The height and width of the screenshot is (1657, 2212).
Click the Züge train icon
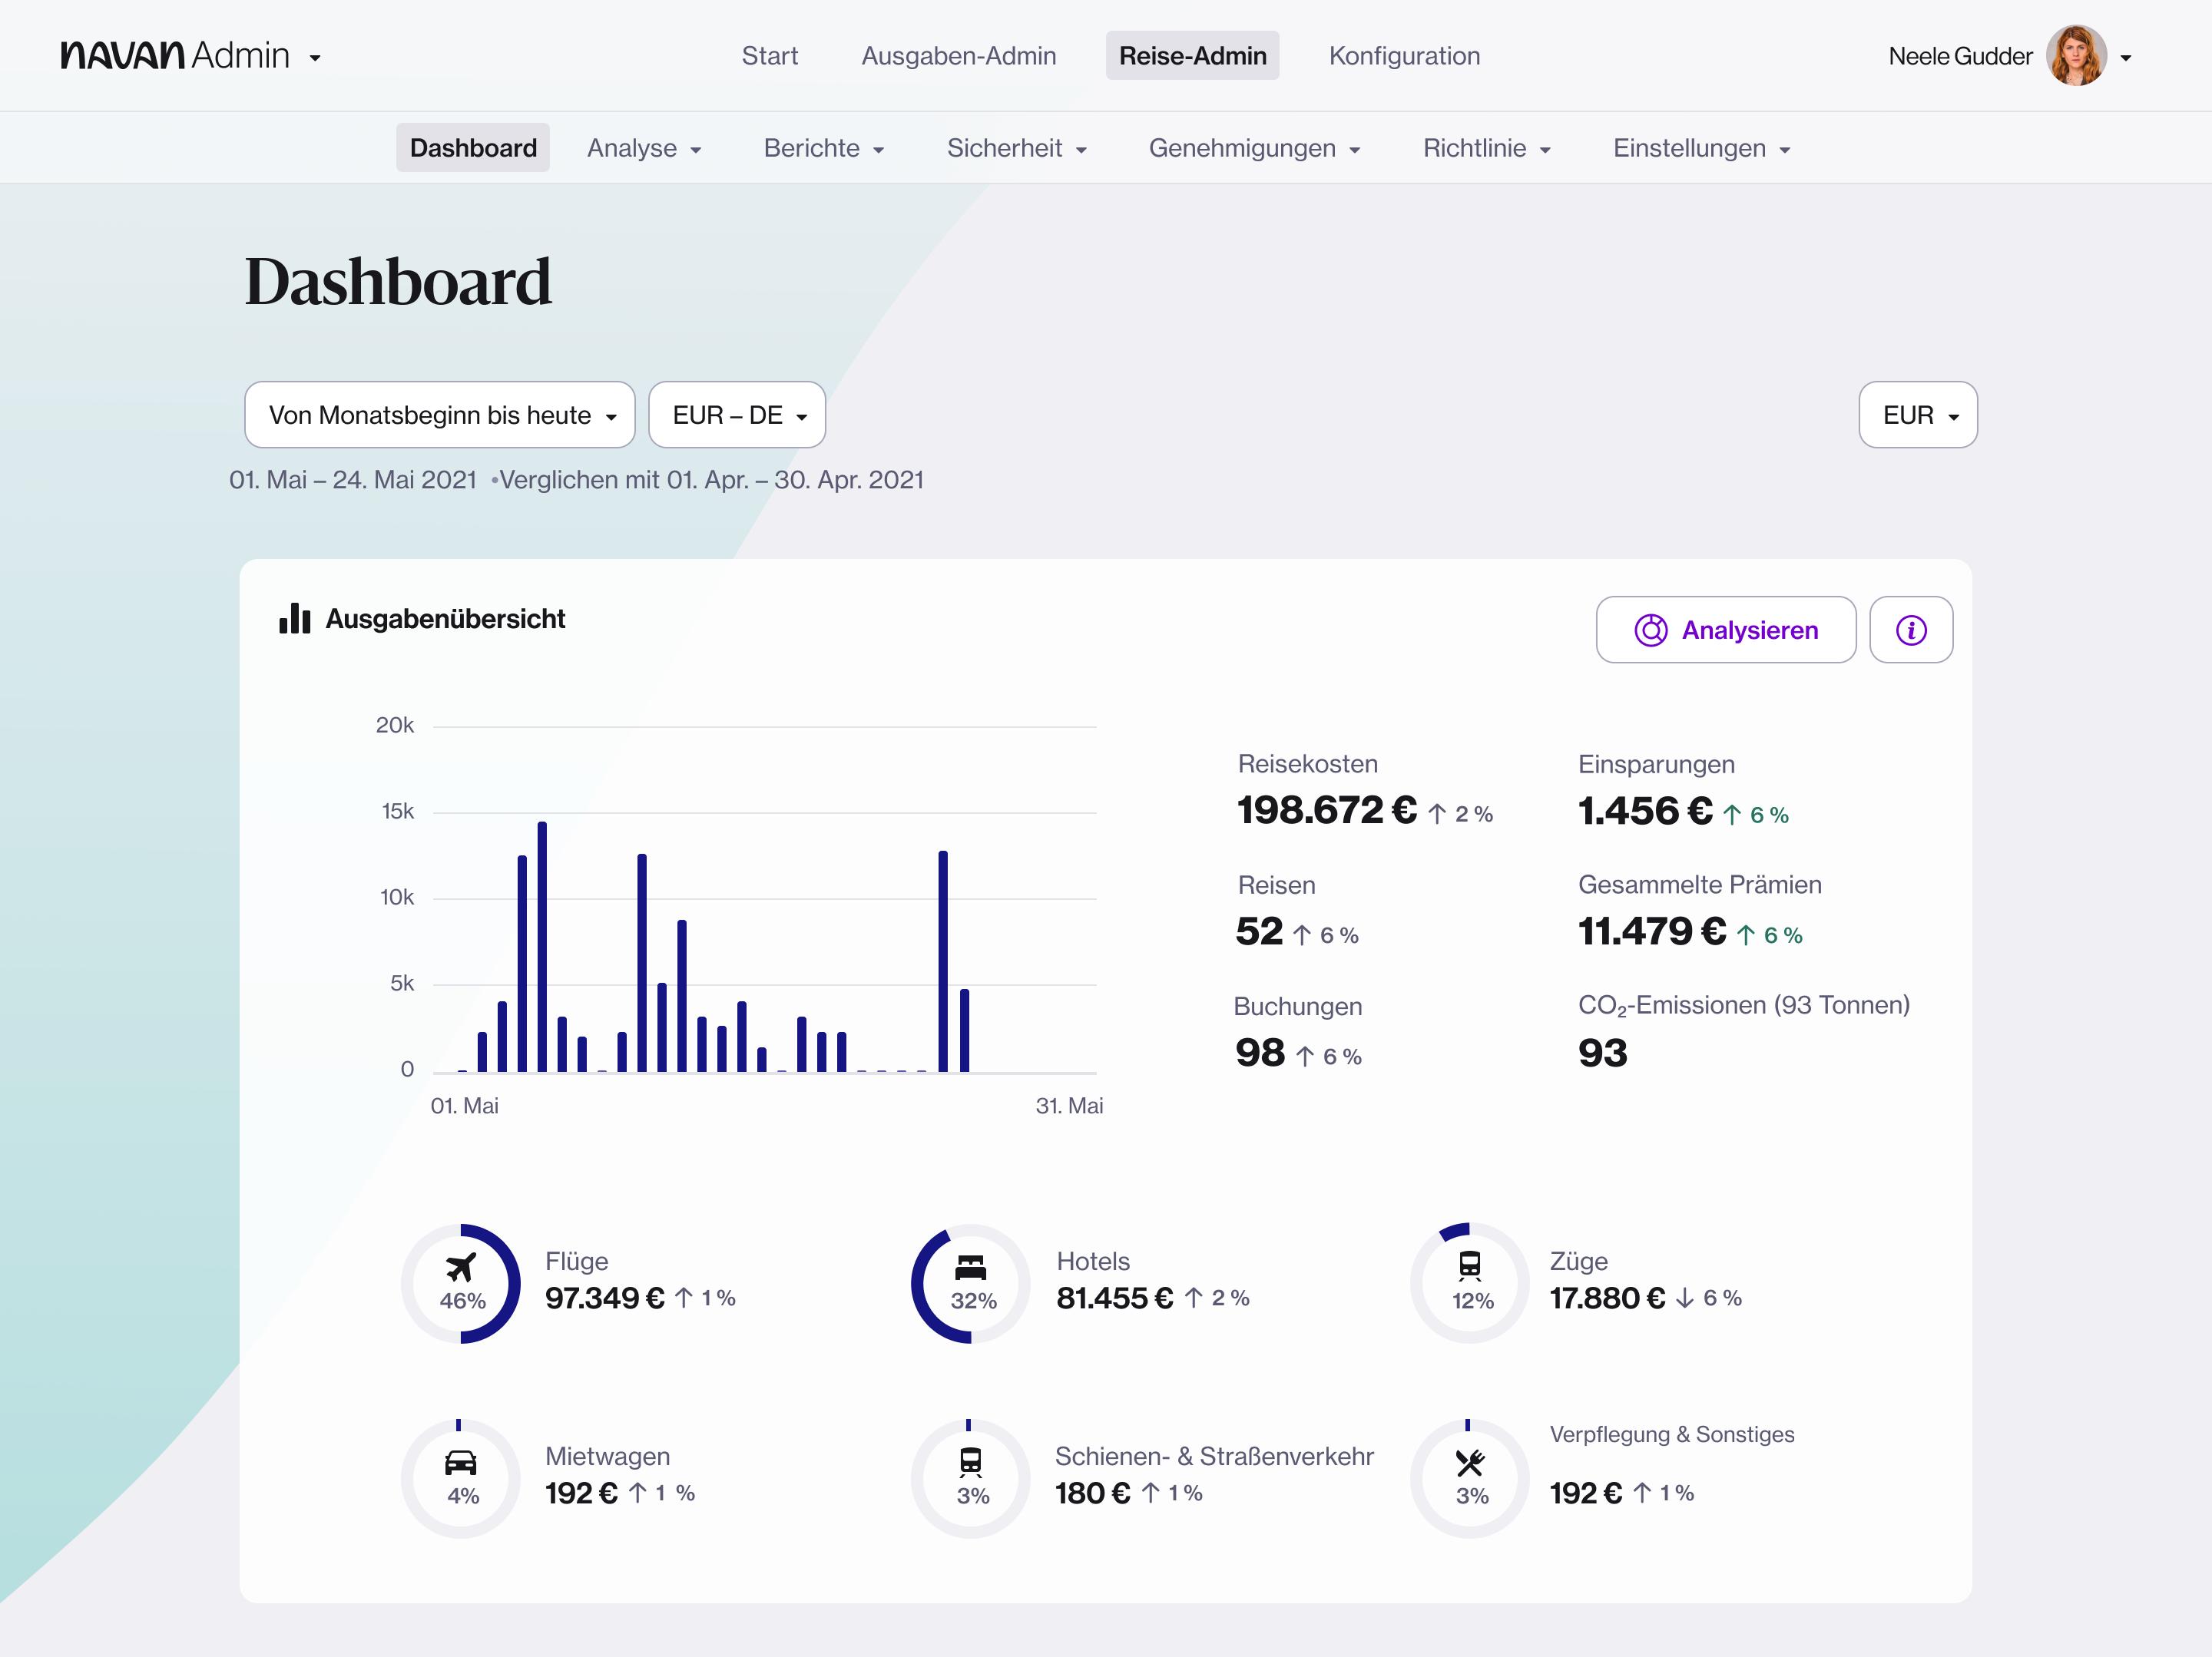point(1469,1265)
